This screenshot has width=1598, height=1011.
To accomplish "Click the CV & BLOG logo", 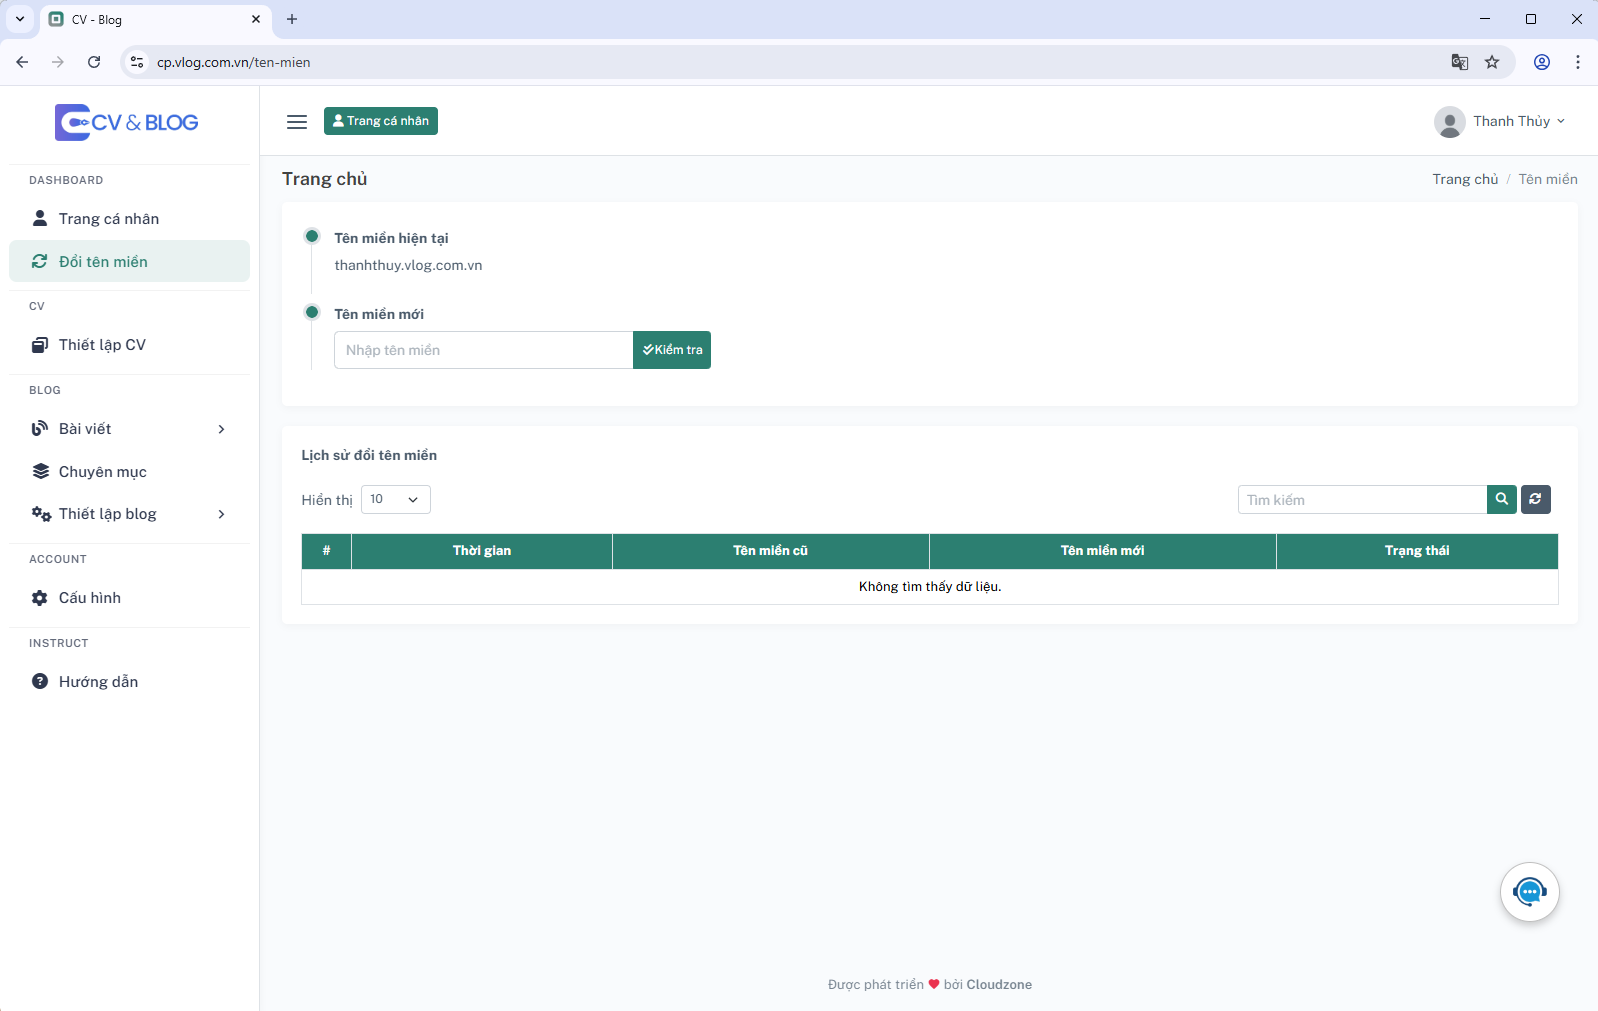I will [127, 122].
